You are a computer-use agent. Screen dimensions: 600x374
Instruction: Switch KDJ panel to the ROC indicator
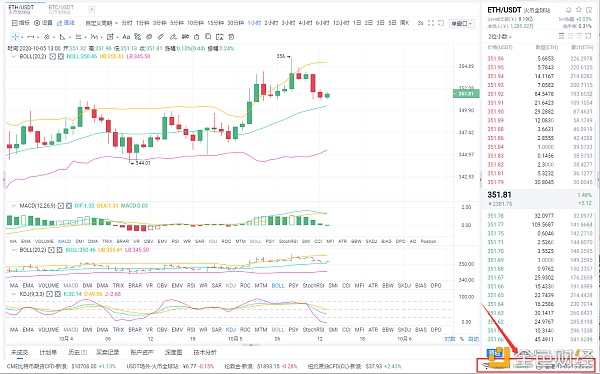click(245, 329)
